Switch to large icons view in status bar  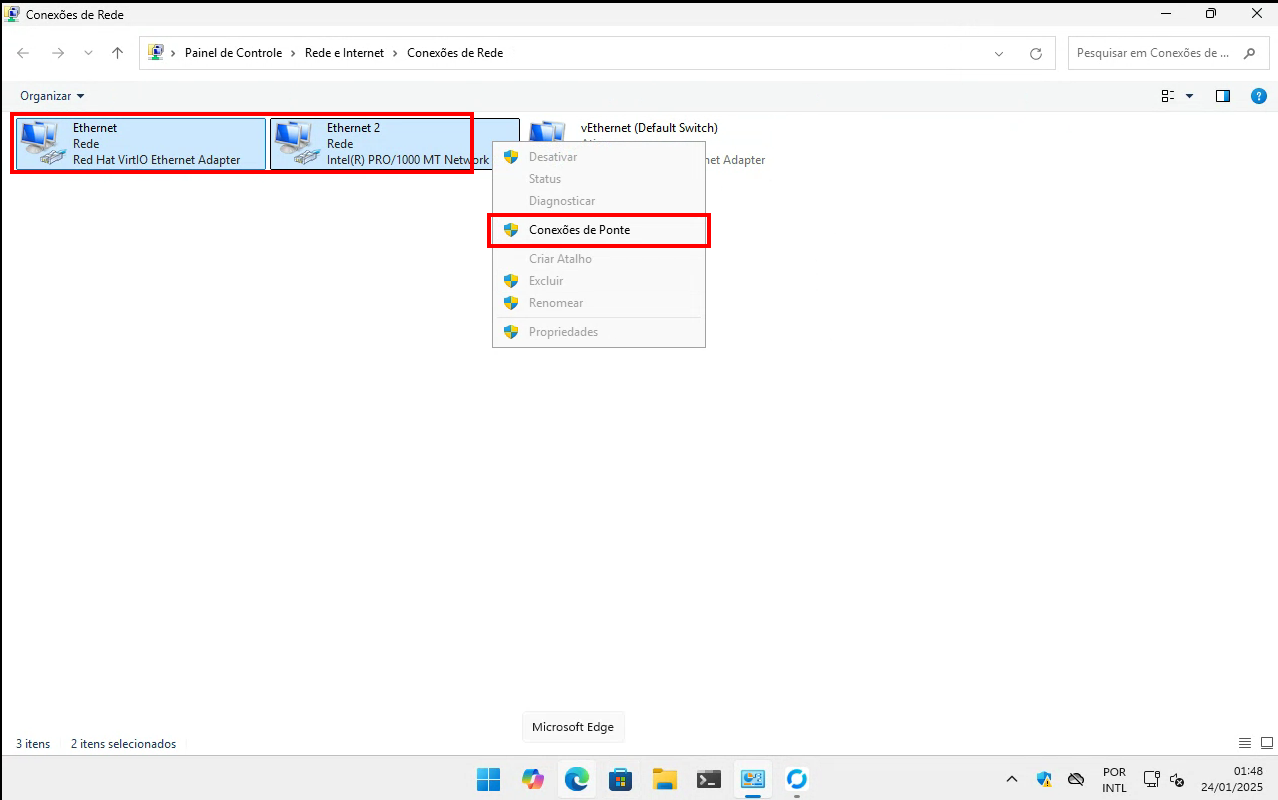[1266, 744]
